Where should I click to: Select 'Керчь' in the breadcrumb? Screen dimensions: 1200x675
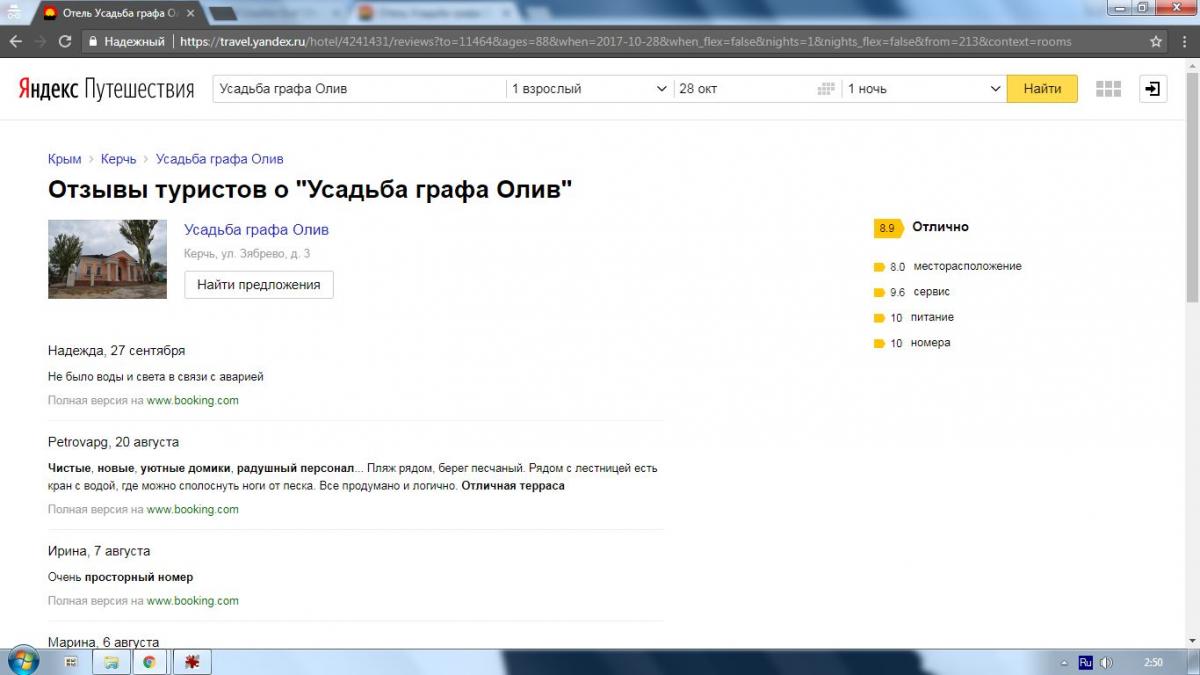coord(118,159)
